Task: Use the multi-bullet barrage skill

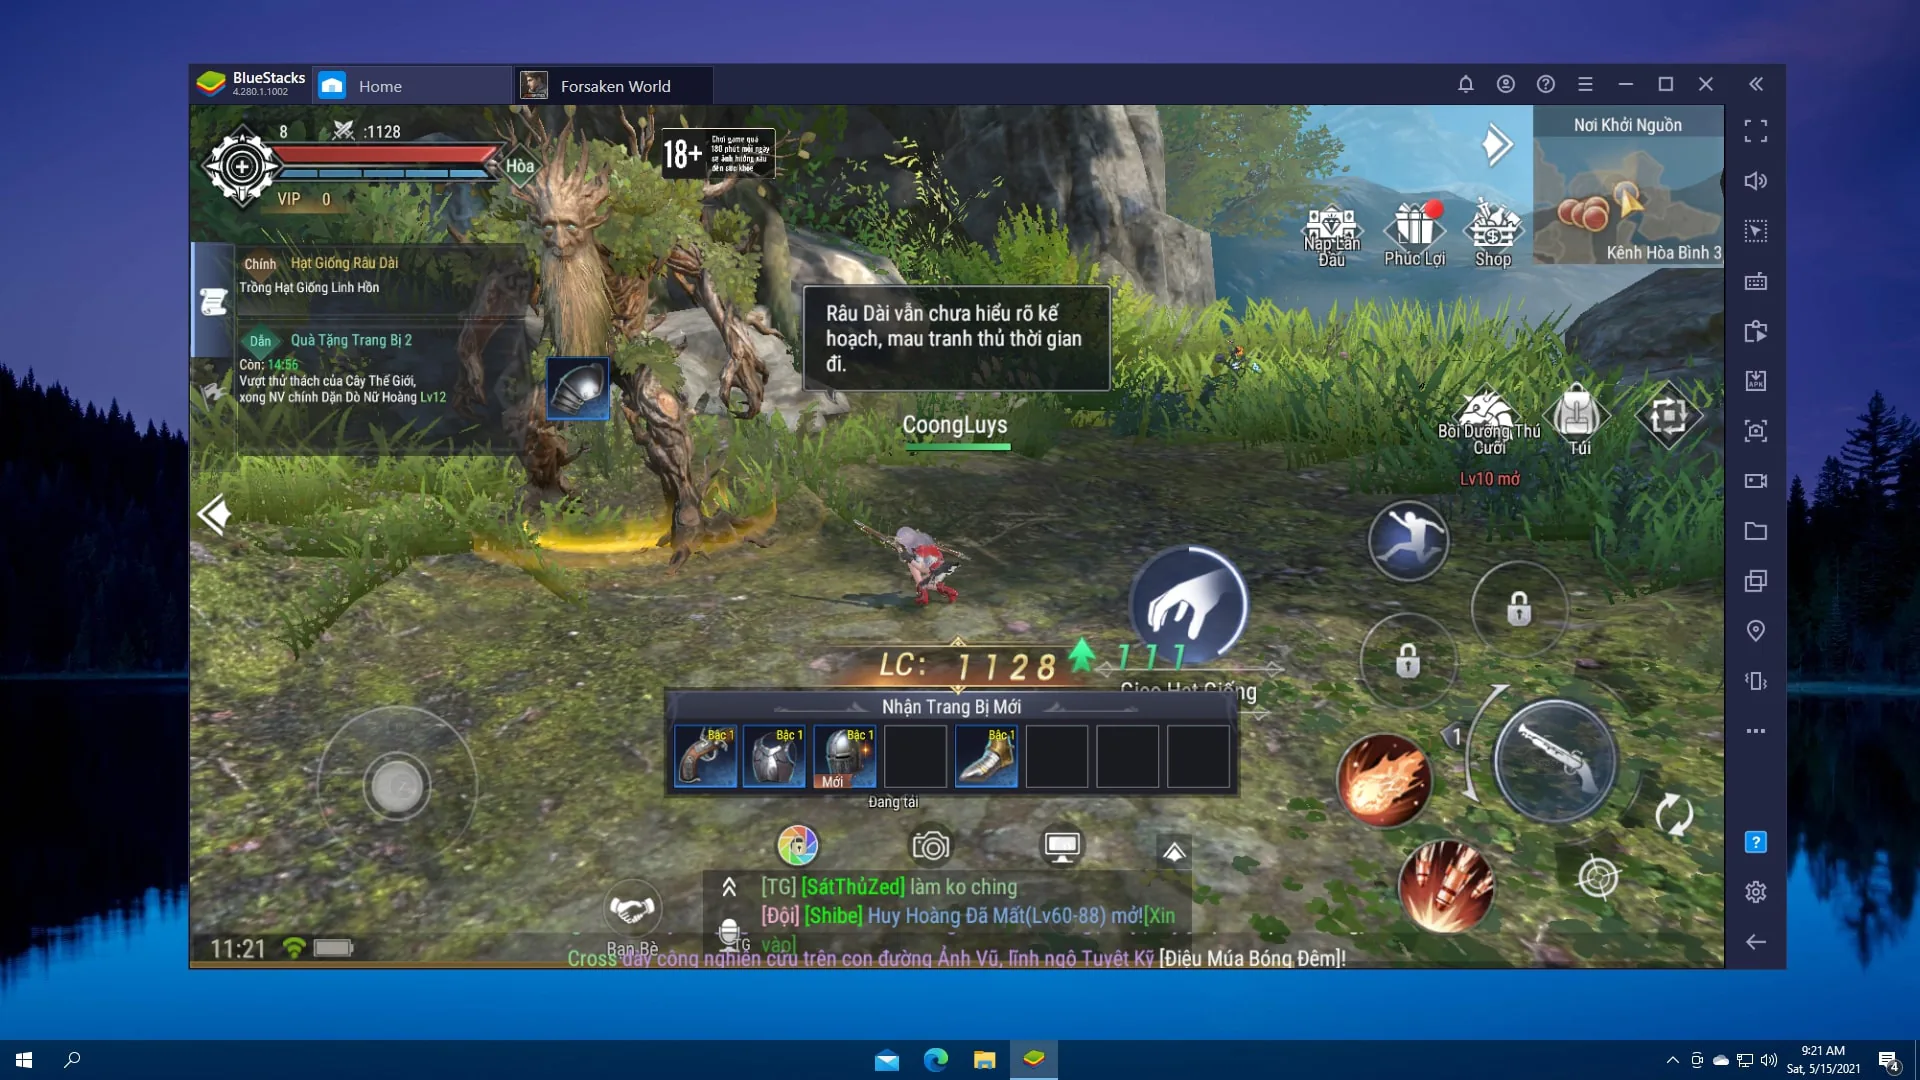Action: (1446, 886)
